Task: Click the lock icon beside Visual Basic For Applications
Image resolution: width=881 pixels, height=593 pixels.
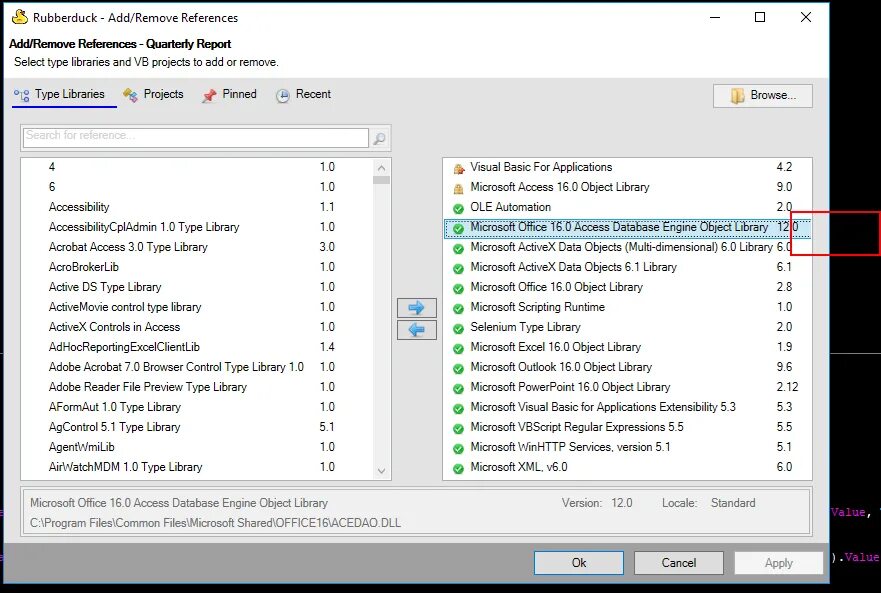Action: [459, 168]
